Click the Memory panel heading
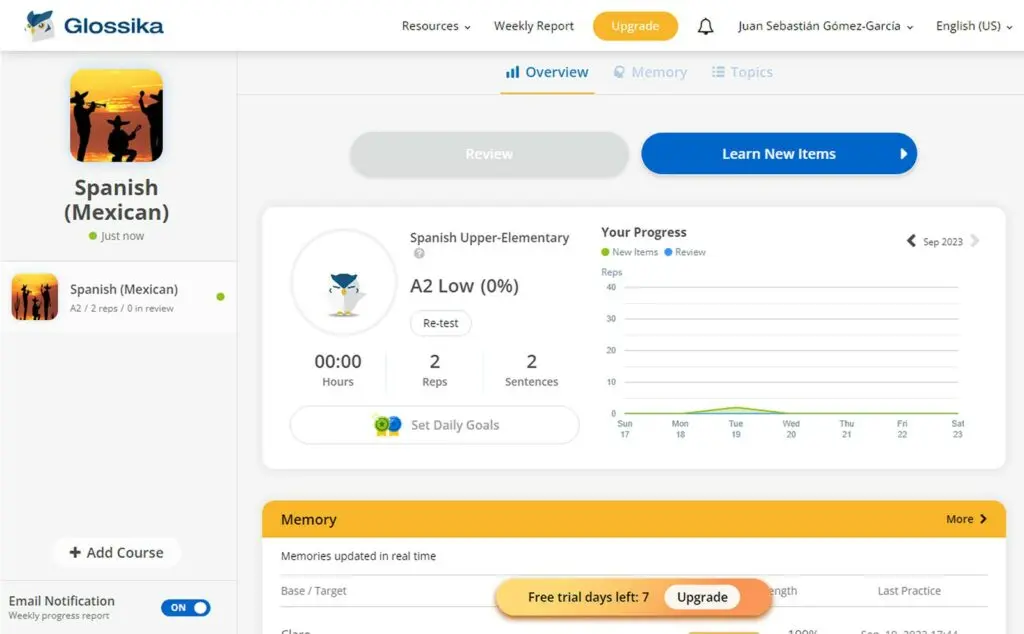Screen dimensions: 1024x634 [x=308, y=519]
